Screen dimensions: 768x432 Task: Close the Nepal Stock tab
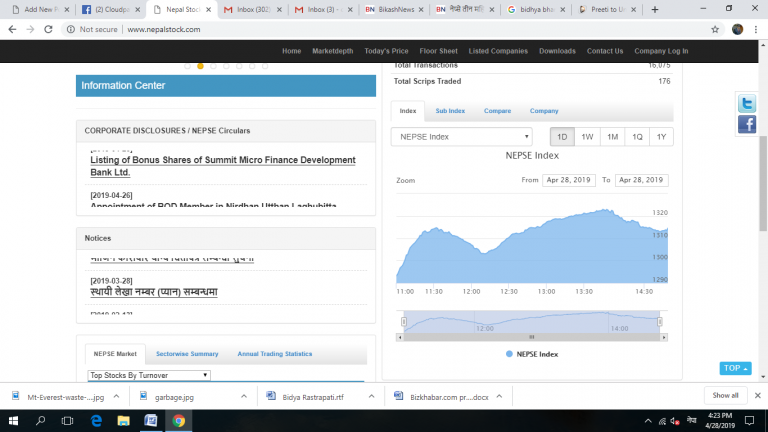208,9
